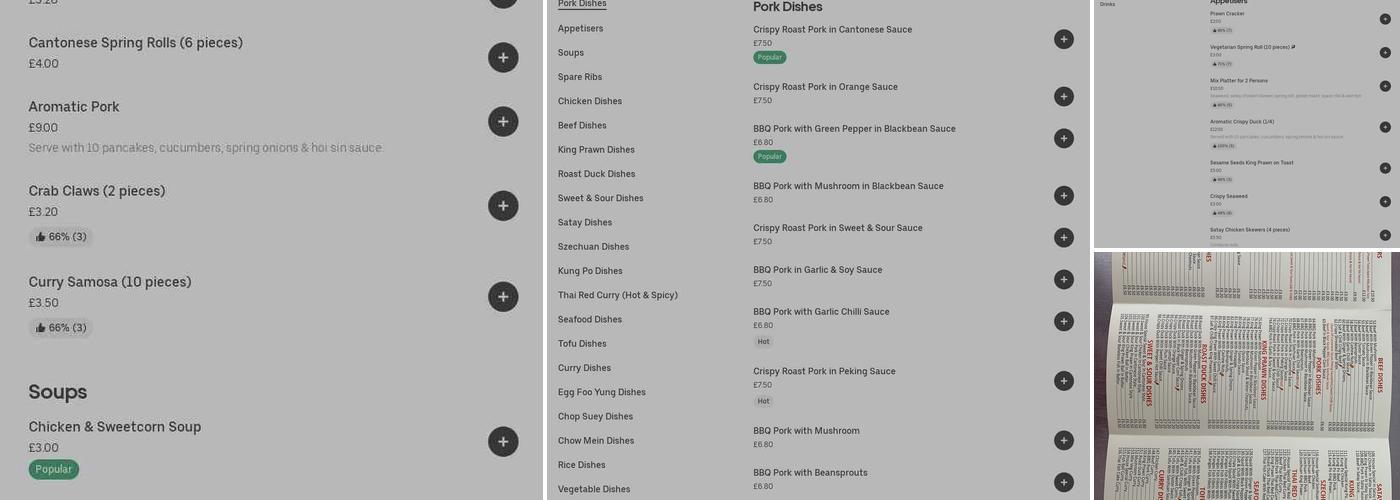Add BBQ Pork with Green Pepper in Blackbean Sauce
Viewport: 1400px width, 500px height.
[x=1063, y=138]
